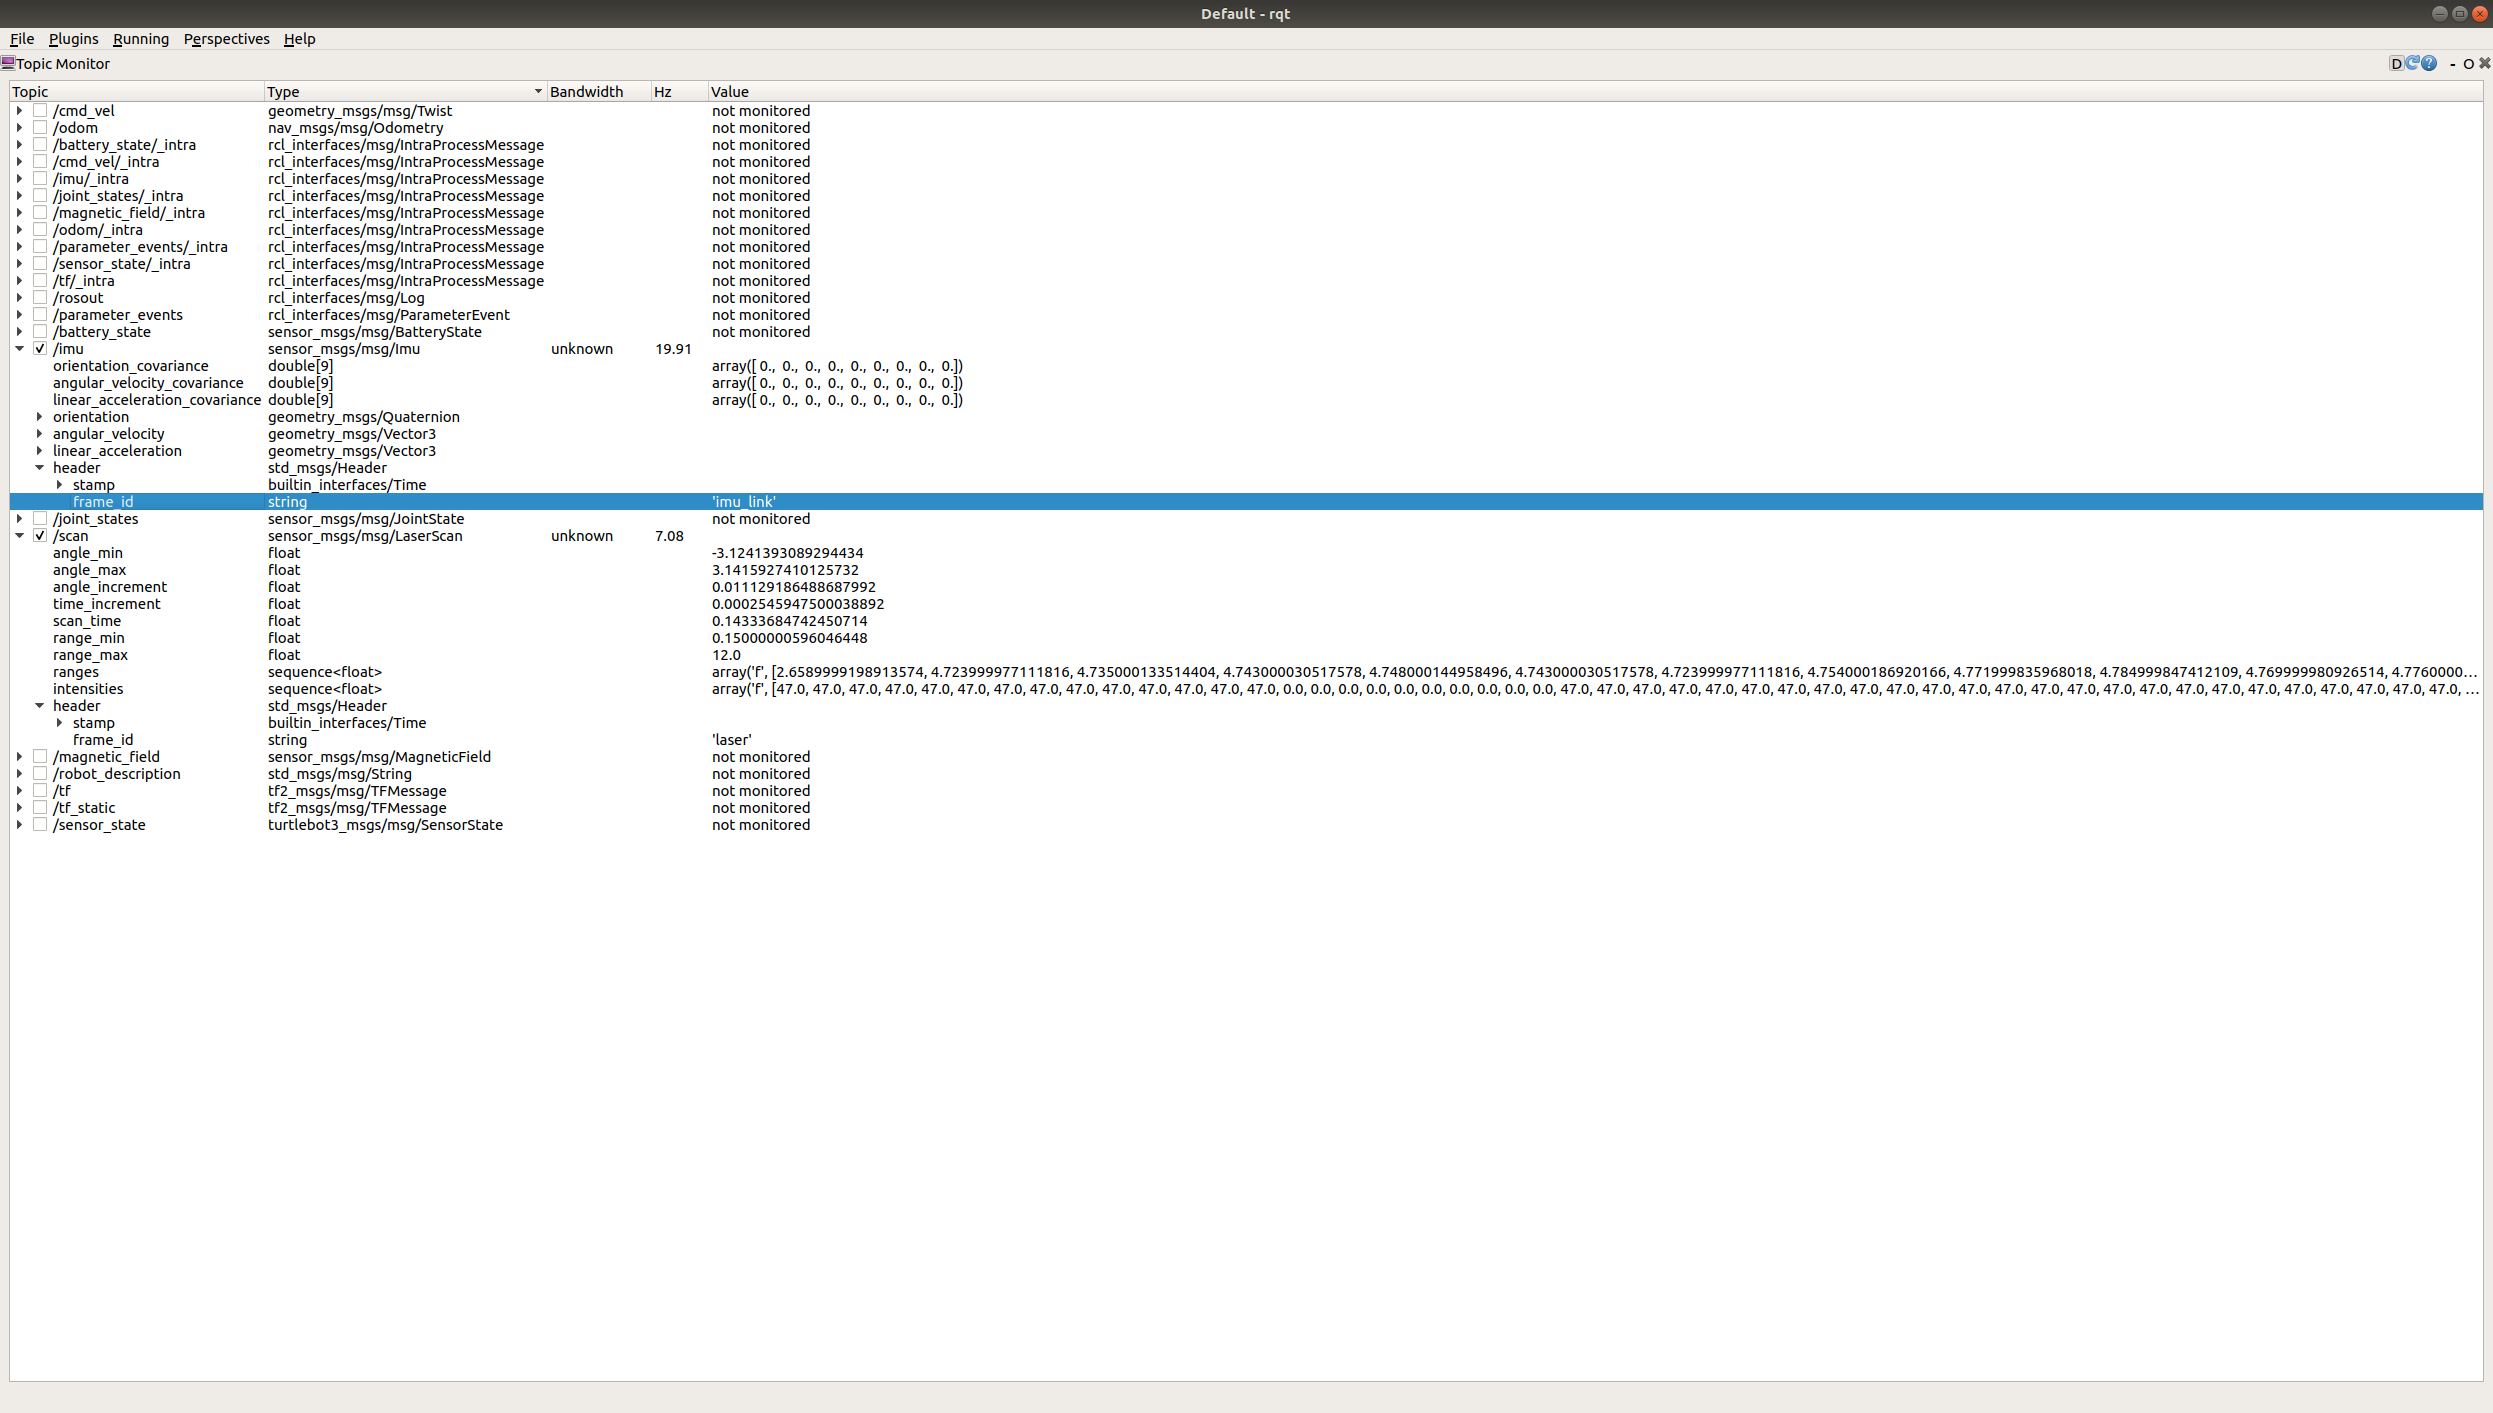Click the Topic Monitor screen icon beside its title

(8, 63)
